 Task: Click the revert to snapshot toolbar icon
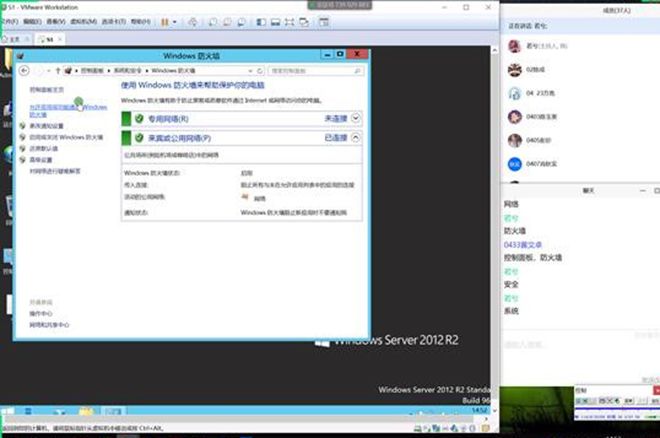(x=227, y=22)
